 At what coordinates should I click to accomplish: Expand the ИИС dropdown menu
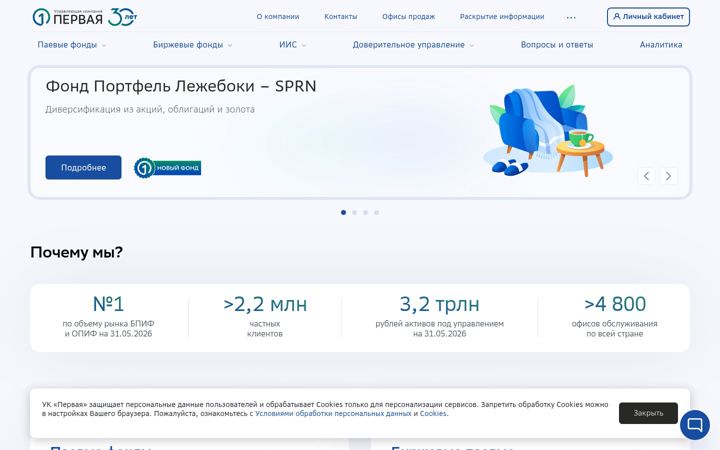pos(292,45)
